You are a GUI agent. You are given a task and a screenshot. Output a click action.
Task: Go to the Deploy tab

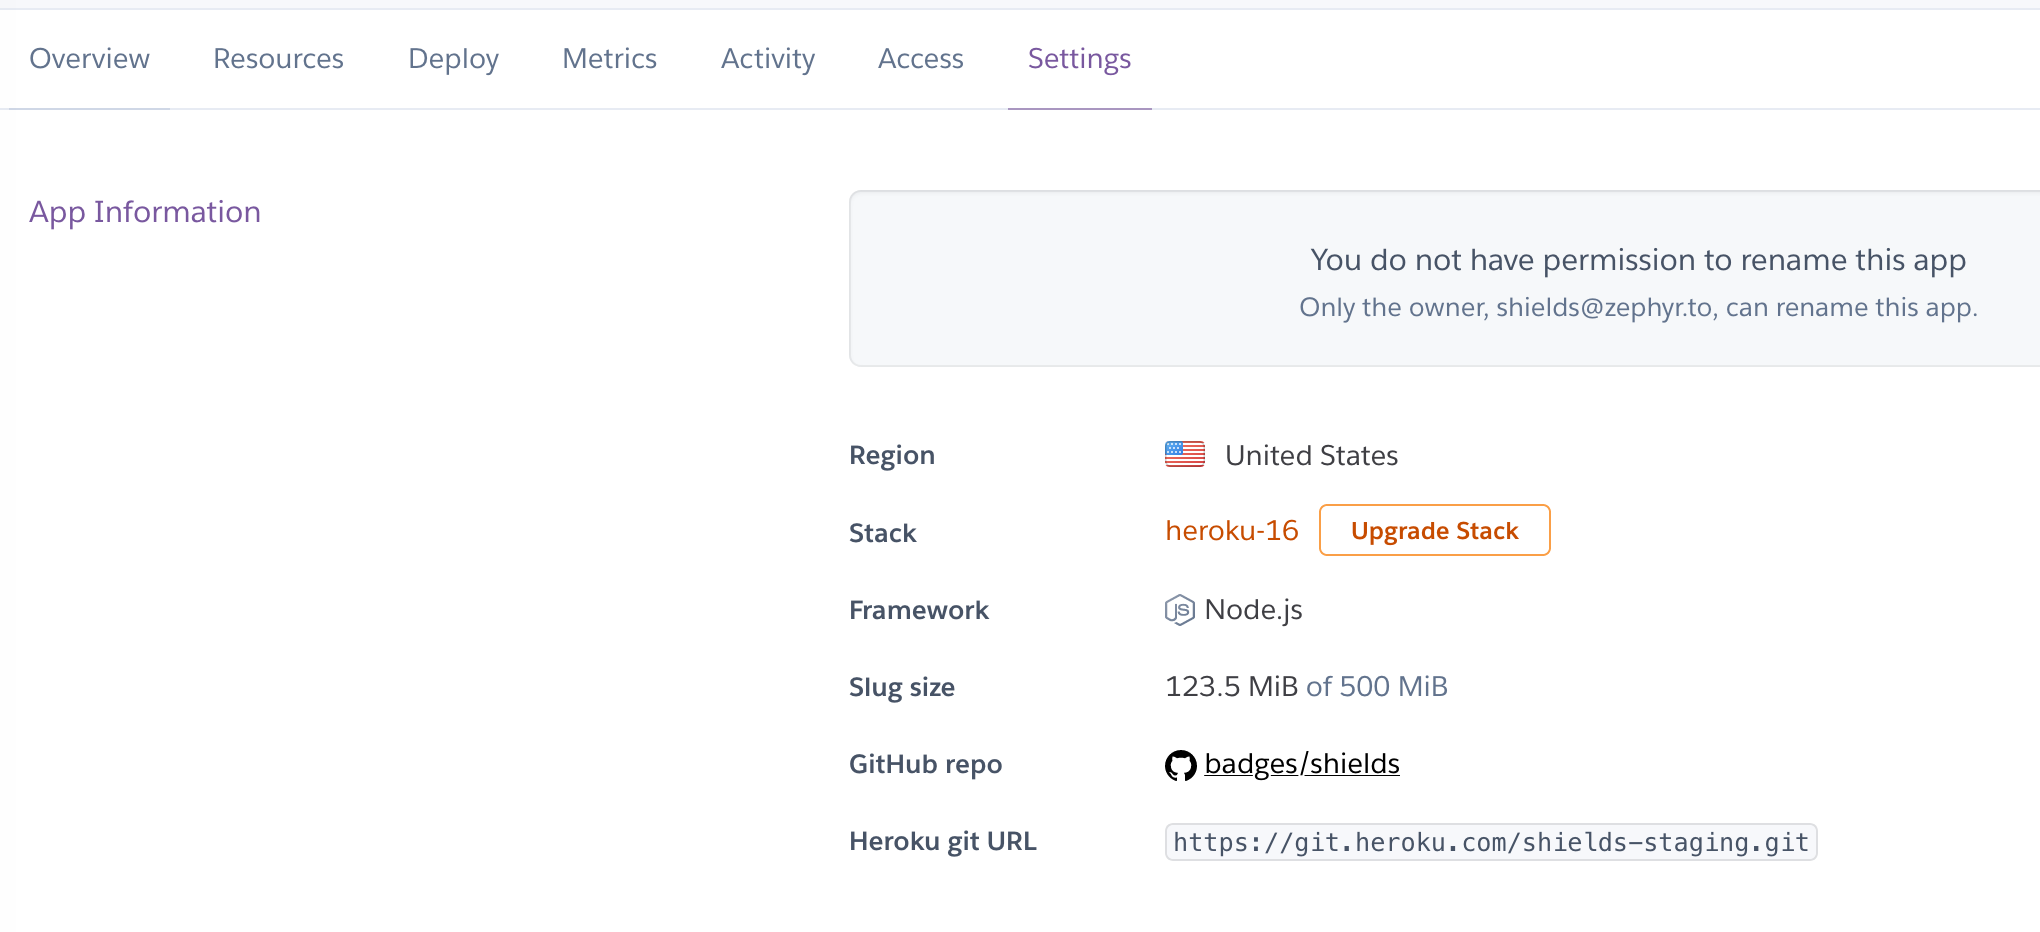click(x=453, y=59)
